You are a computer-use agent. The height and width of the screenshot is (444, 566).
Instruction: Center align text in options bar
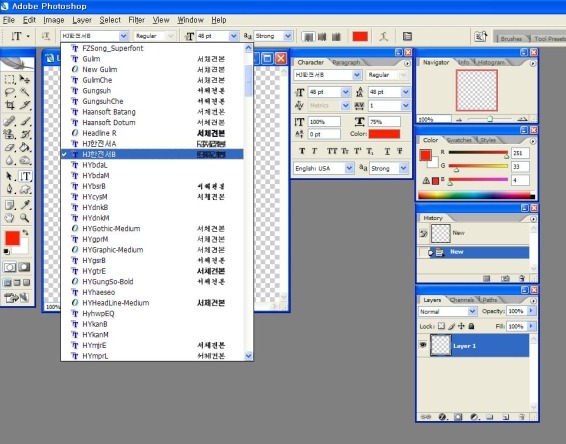(322, 36)
